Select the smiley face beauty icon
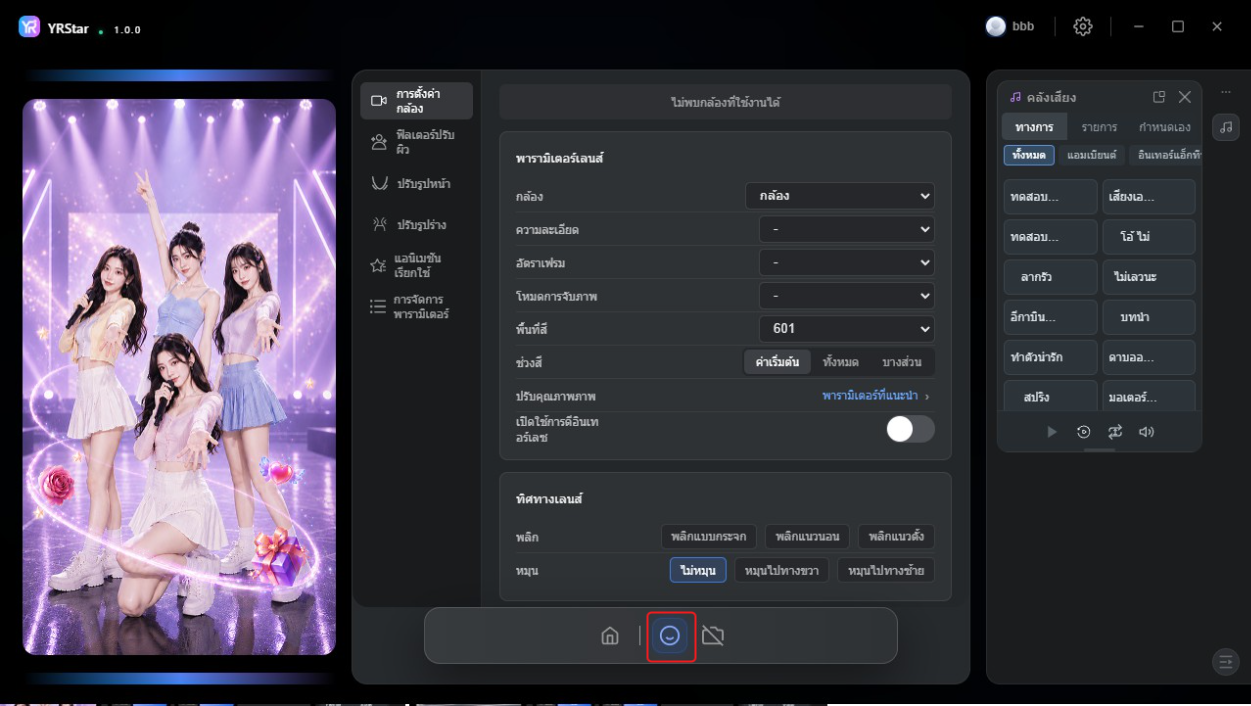The image size is (1251, 706). (670, 636)
